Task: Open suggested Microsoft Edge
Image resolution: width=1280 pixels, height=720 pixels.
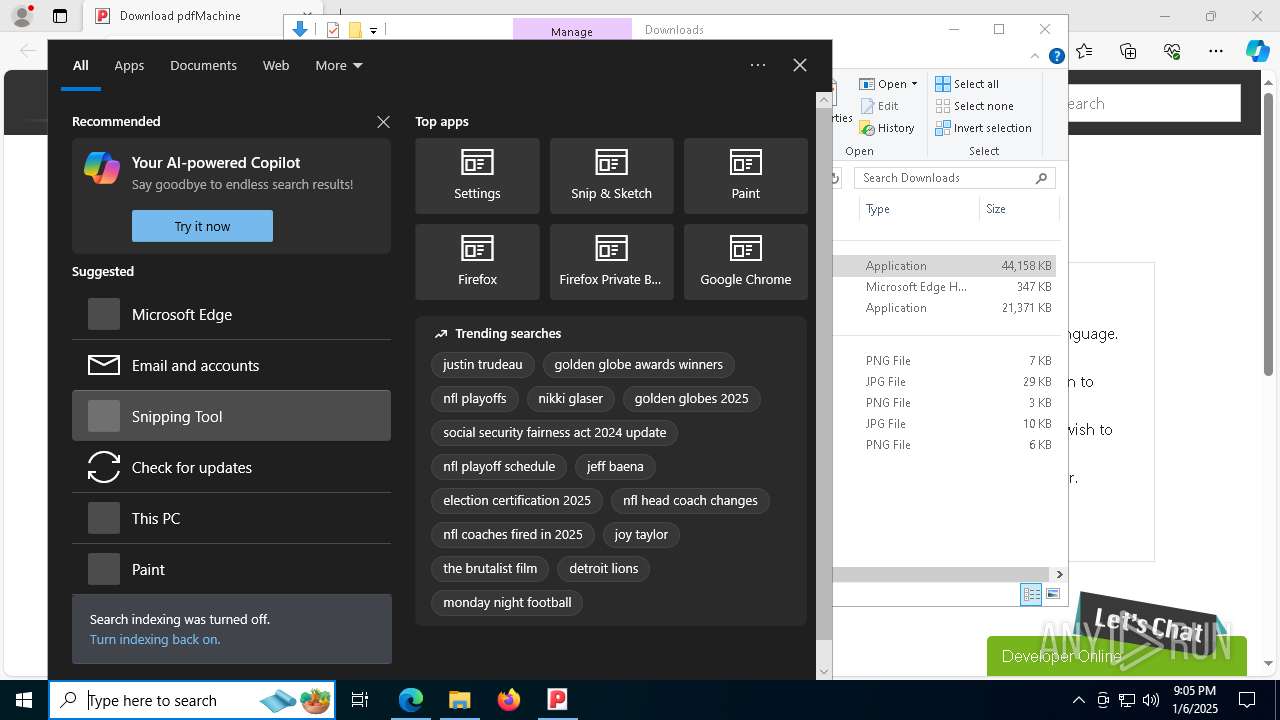Action: tap(231, 314)
